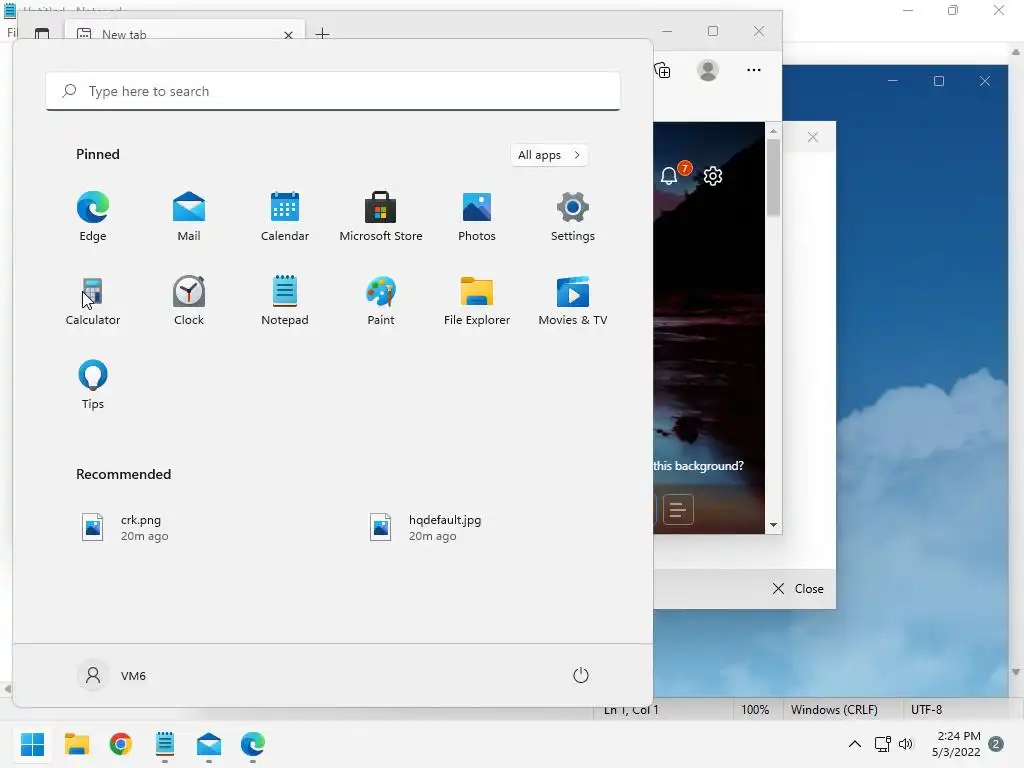Open the network status tray icon

pos(882,744)
